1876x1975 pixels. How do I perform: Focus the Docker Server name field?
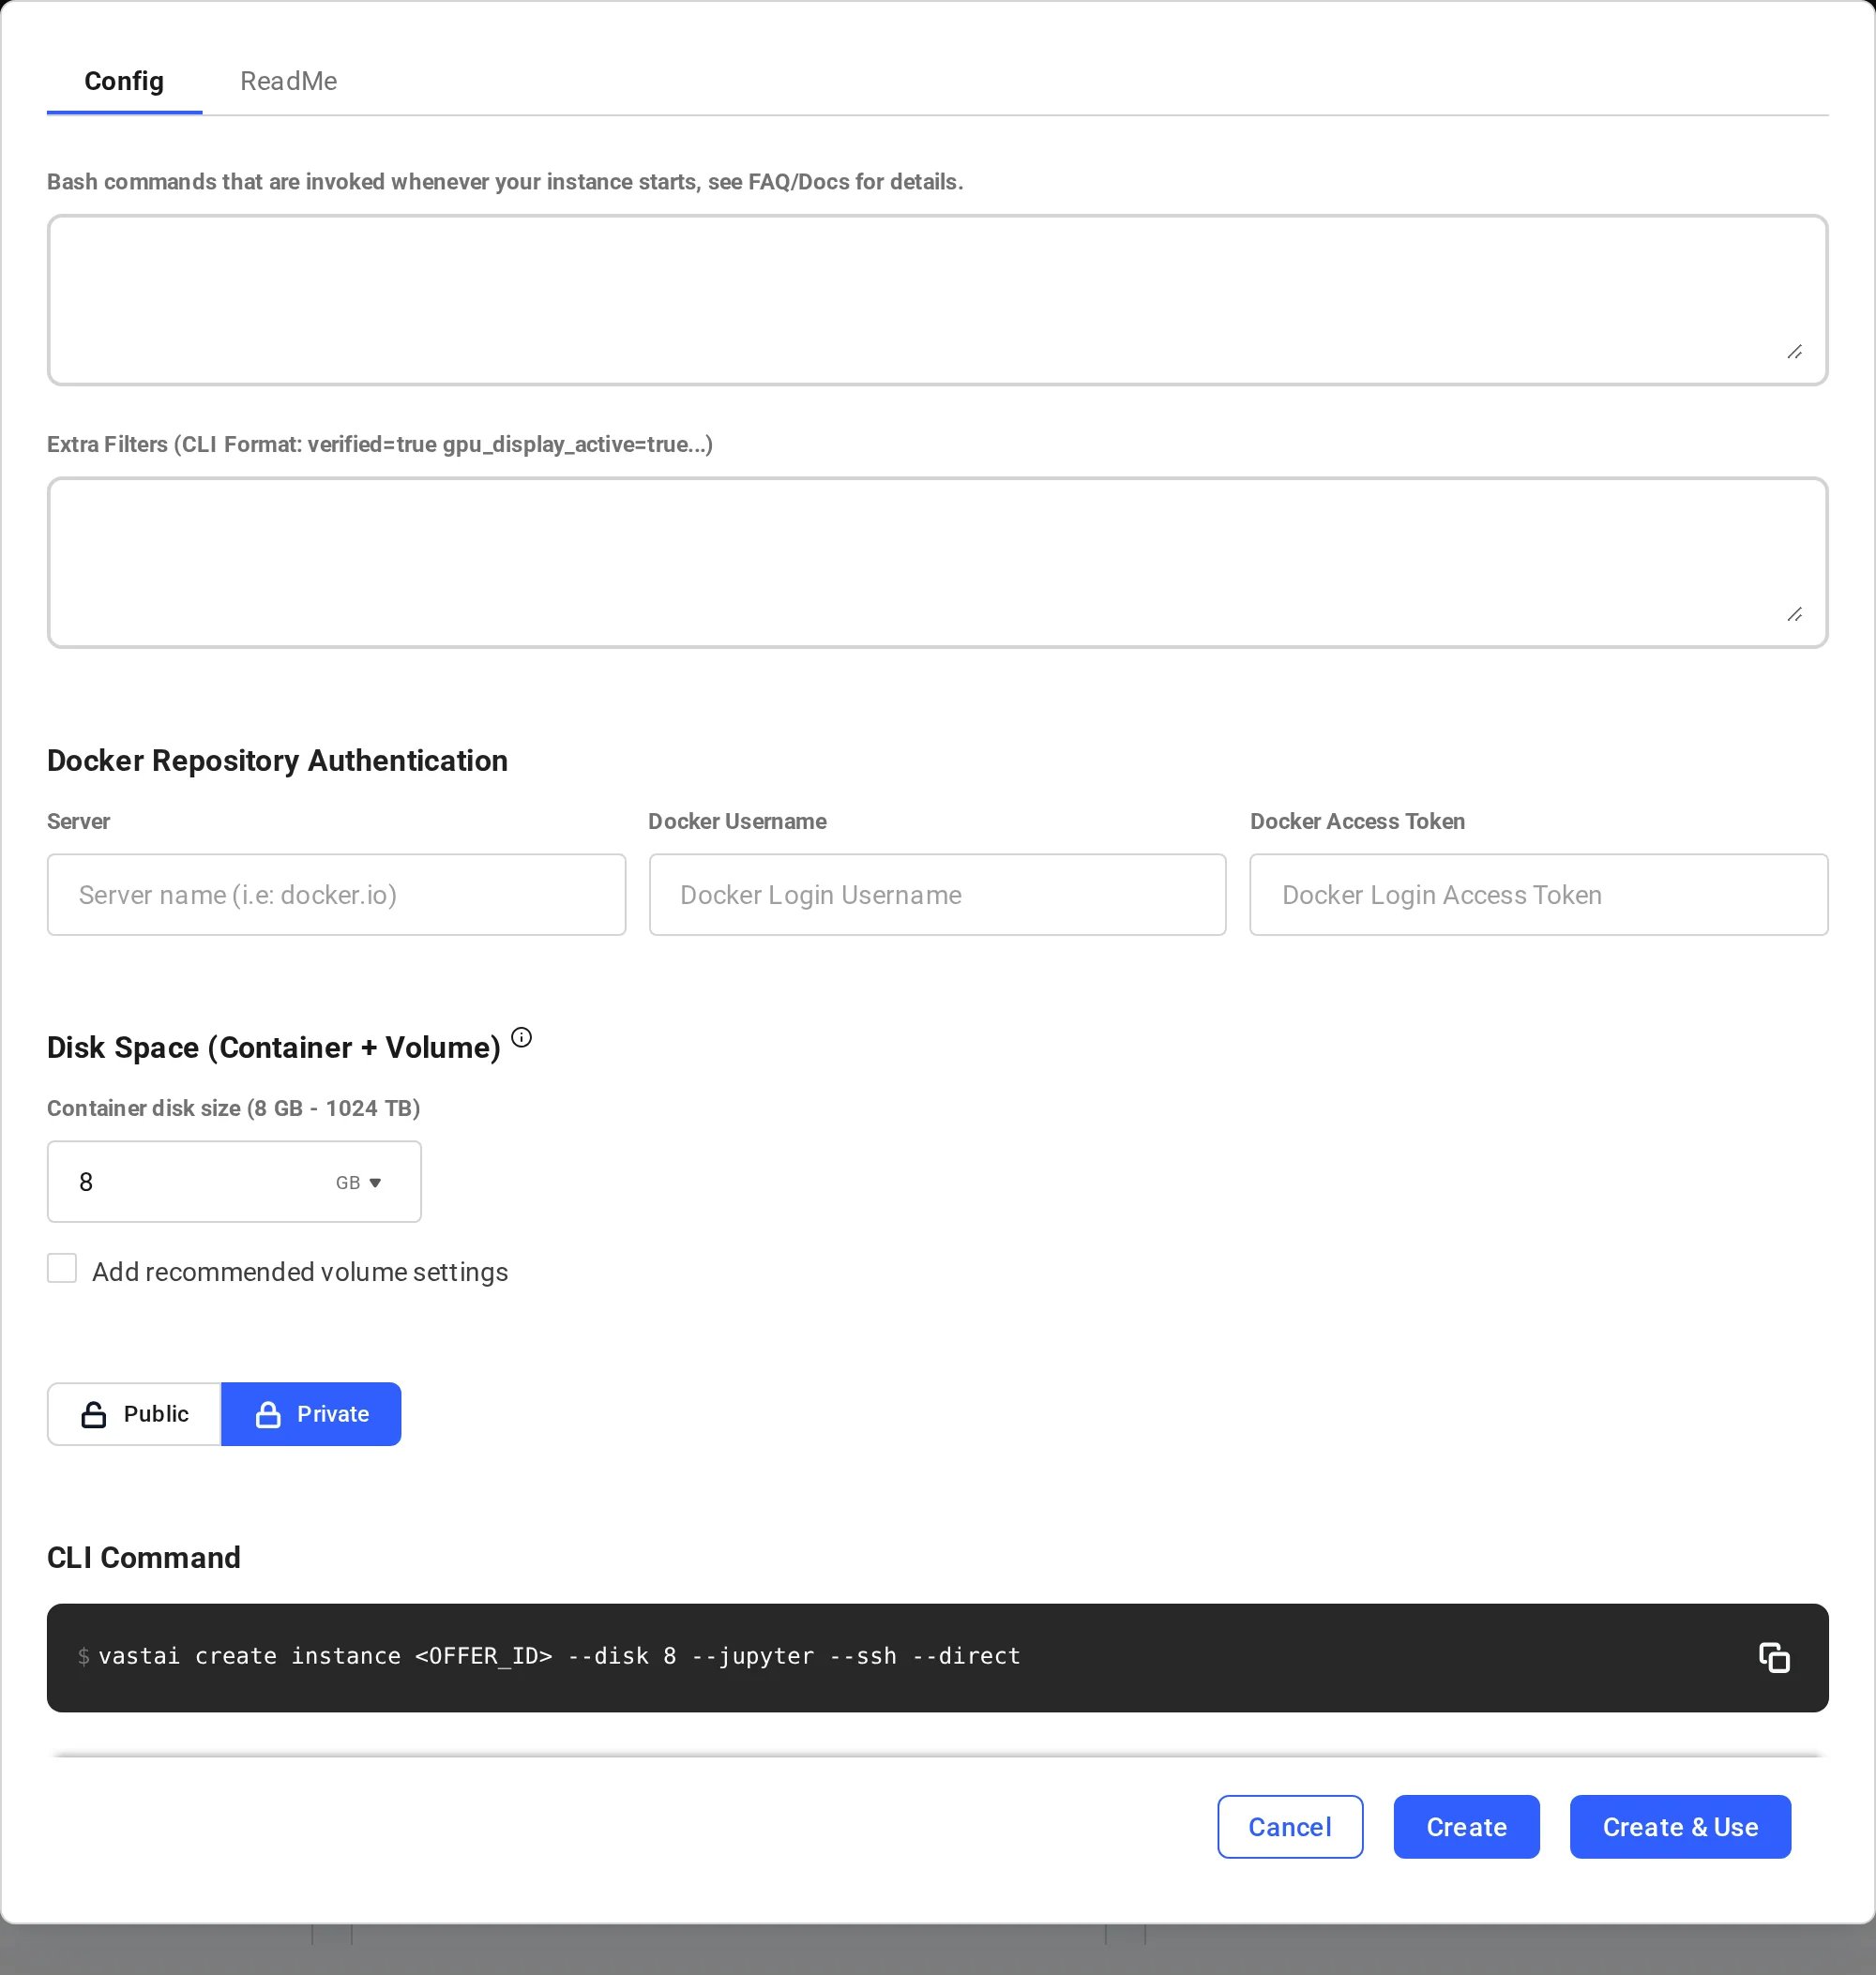tap(336, 895)
